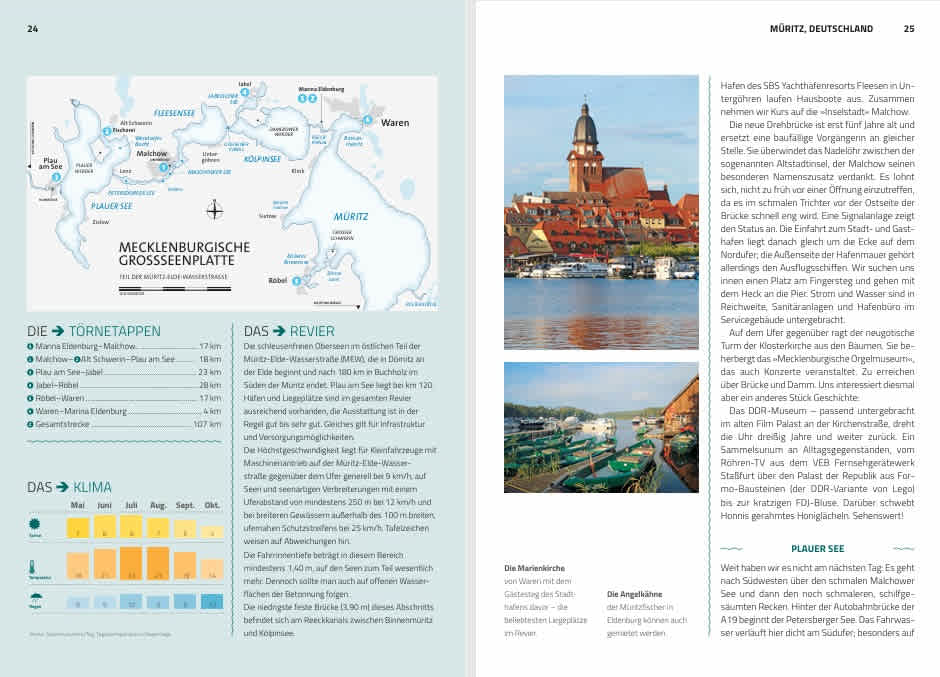Click the Marienkirche Waren photo
The width and height of the screenshot is (940, 677).
601,212
